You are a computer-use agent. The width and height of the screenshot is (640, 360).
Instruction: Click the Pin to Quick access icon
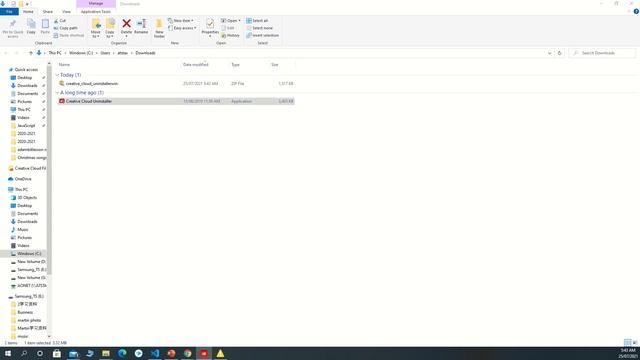coord(13,24)
